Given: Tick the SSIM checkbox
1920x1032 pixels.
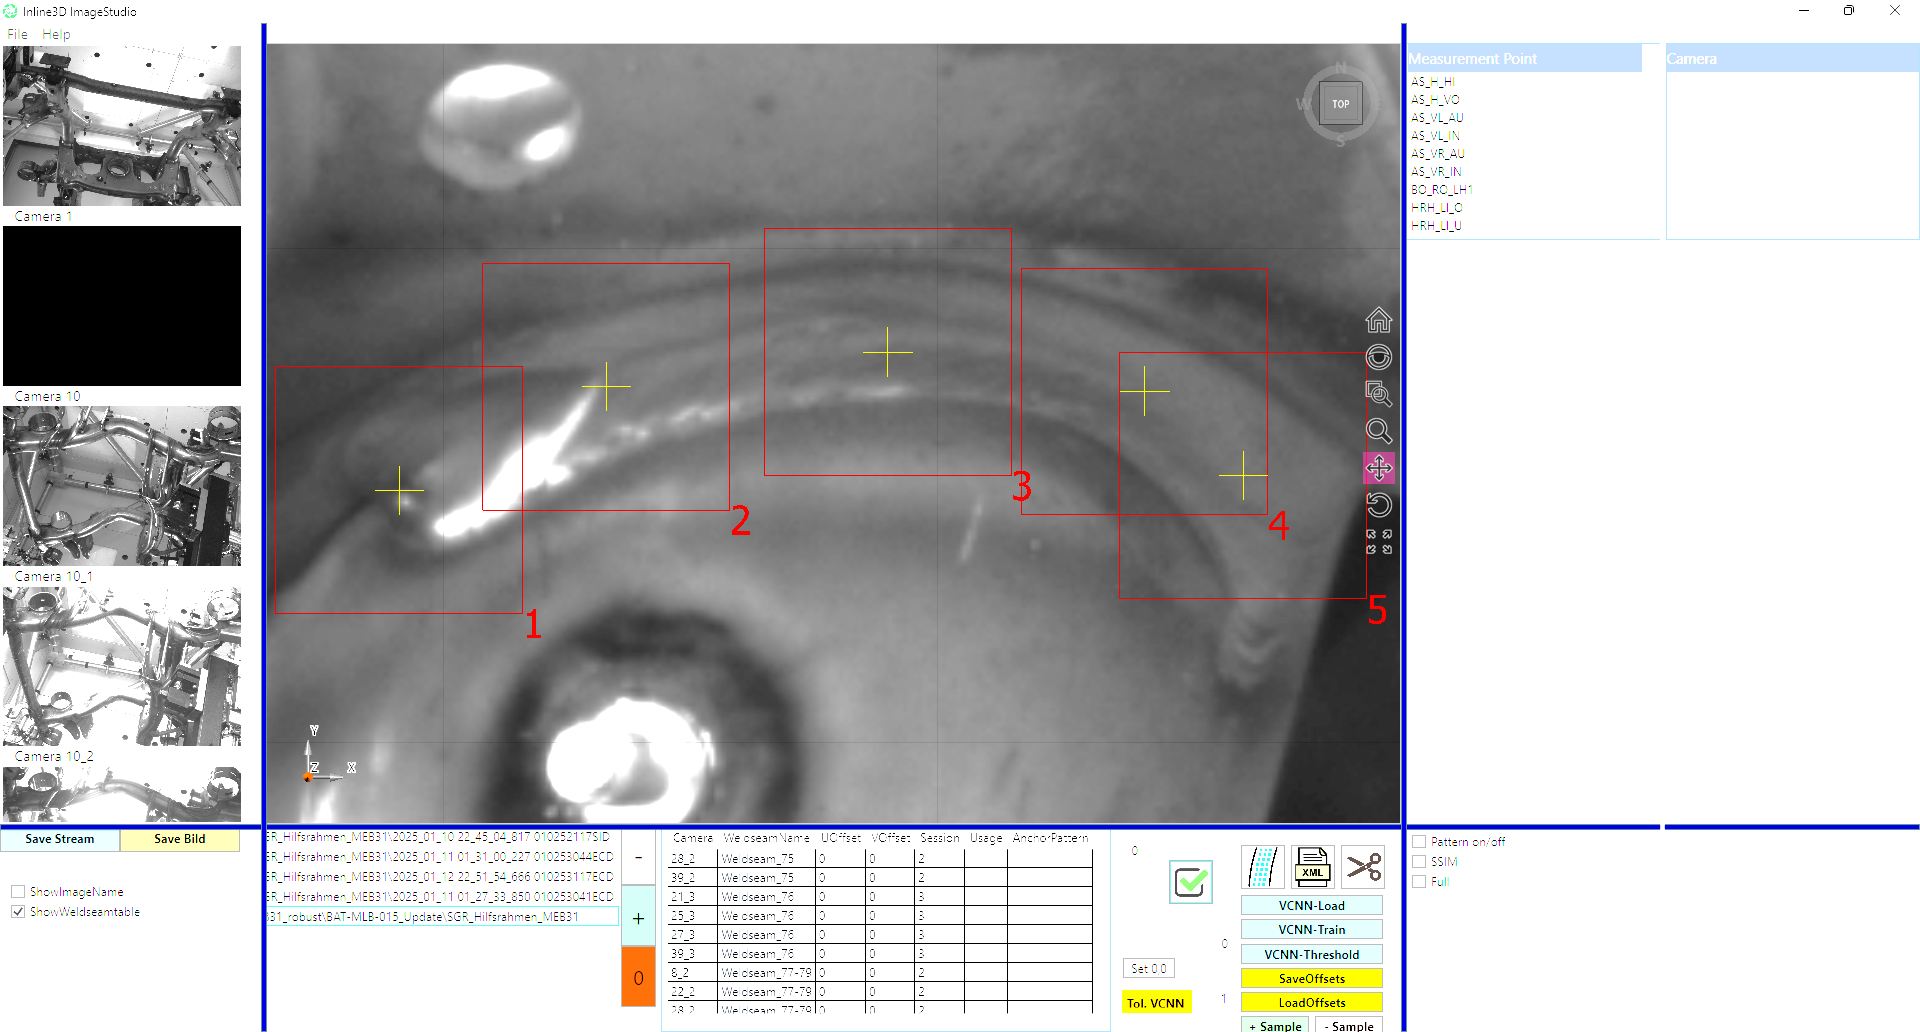Looking at the screenshot, I should (1419, 862).
